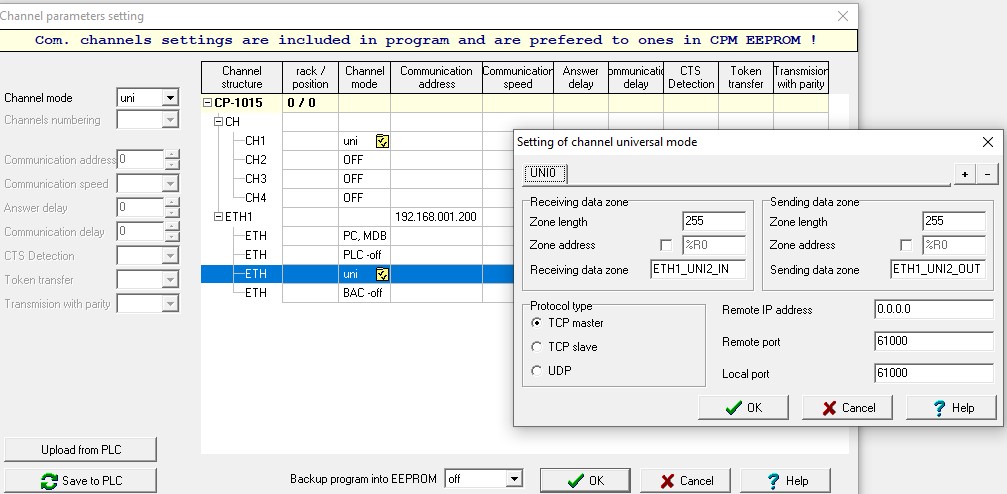The height and width of the screenshot is (494, 1007).
Task: Select the TCP slave protocol type
Action: click(537, 347)
